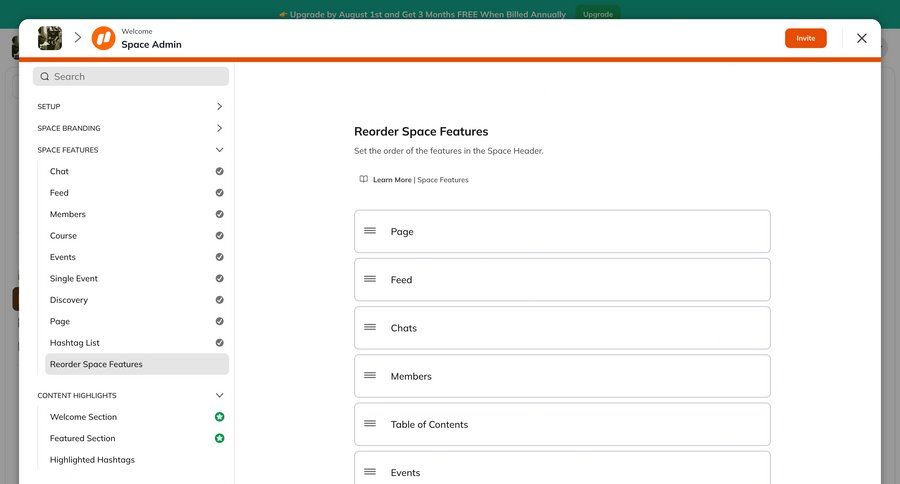Image resolution: width=900 pixels, height=484 pixels.
Task: Click the Members enabled checkmark in sidebar
Action: [219, 214]
